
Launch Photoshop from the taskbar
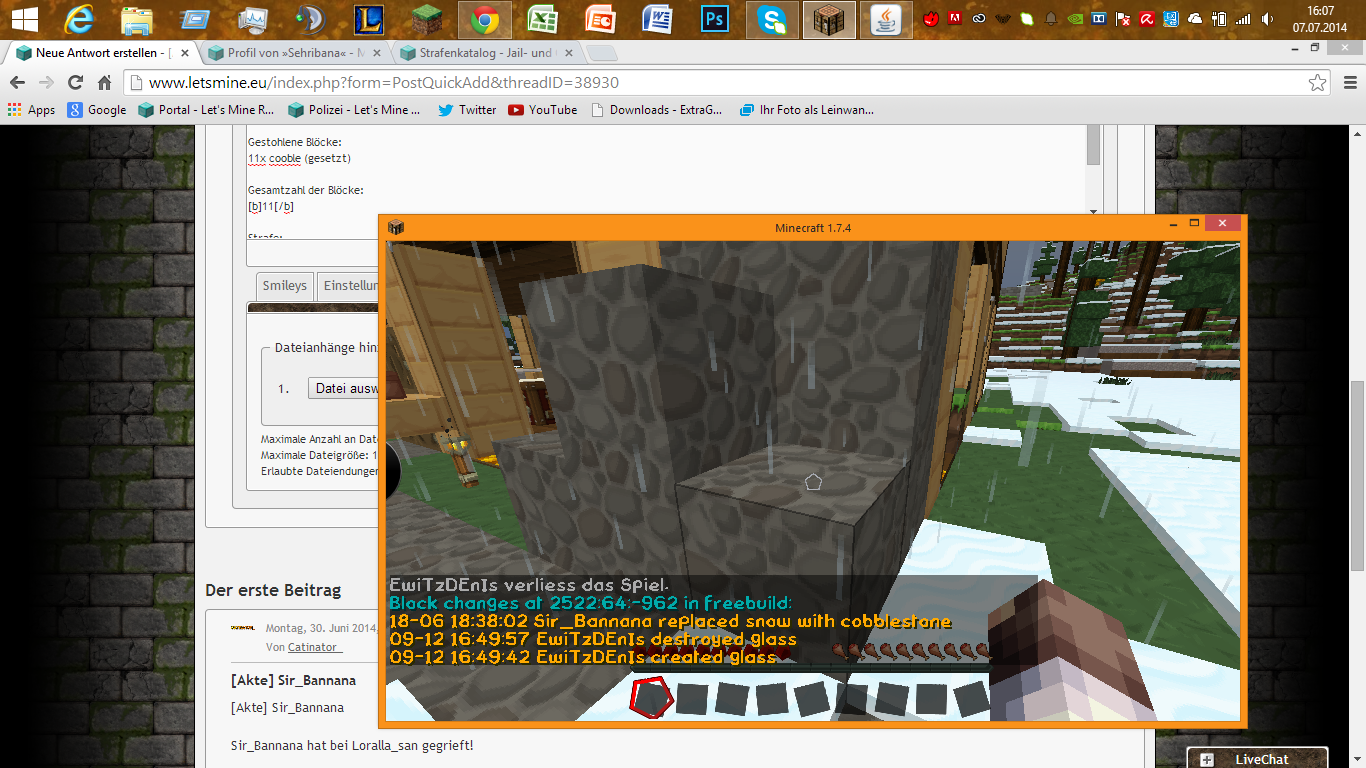tap(714, 19)
